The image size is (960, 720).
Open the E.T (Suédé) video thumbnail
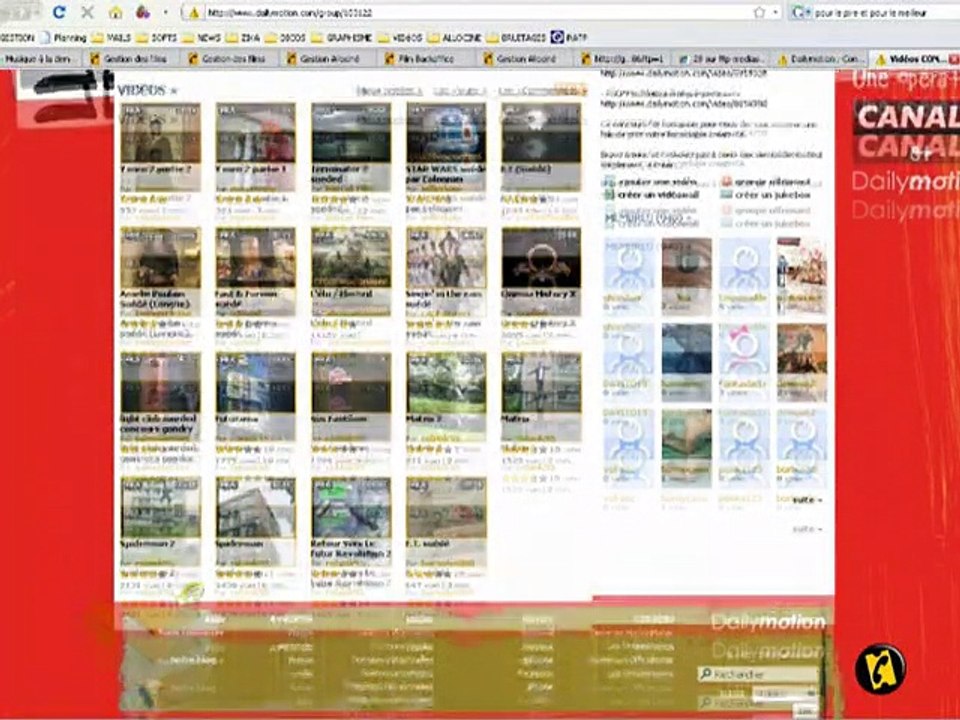click(x=541, y=132)
